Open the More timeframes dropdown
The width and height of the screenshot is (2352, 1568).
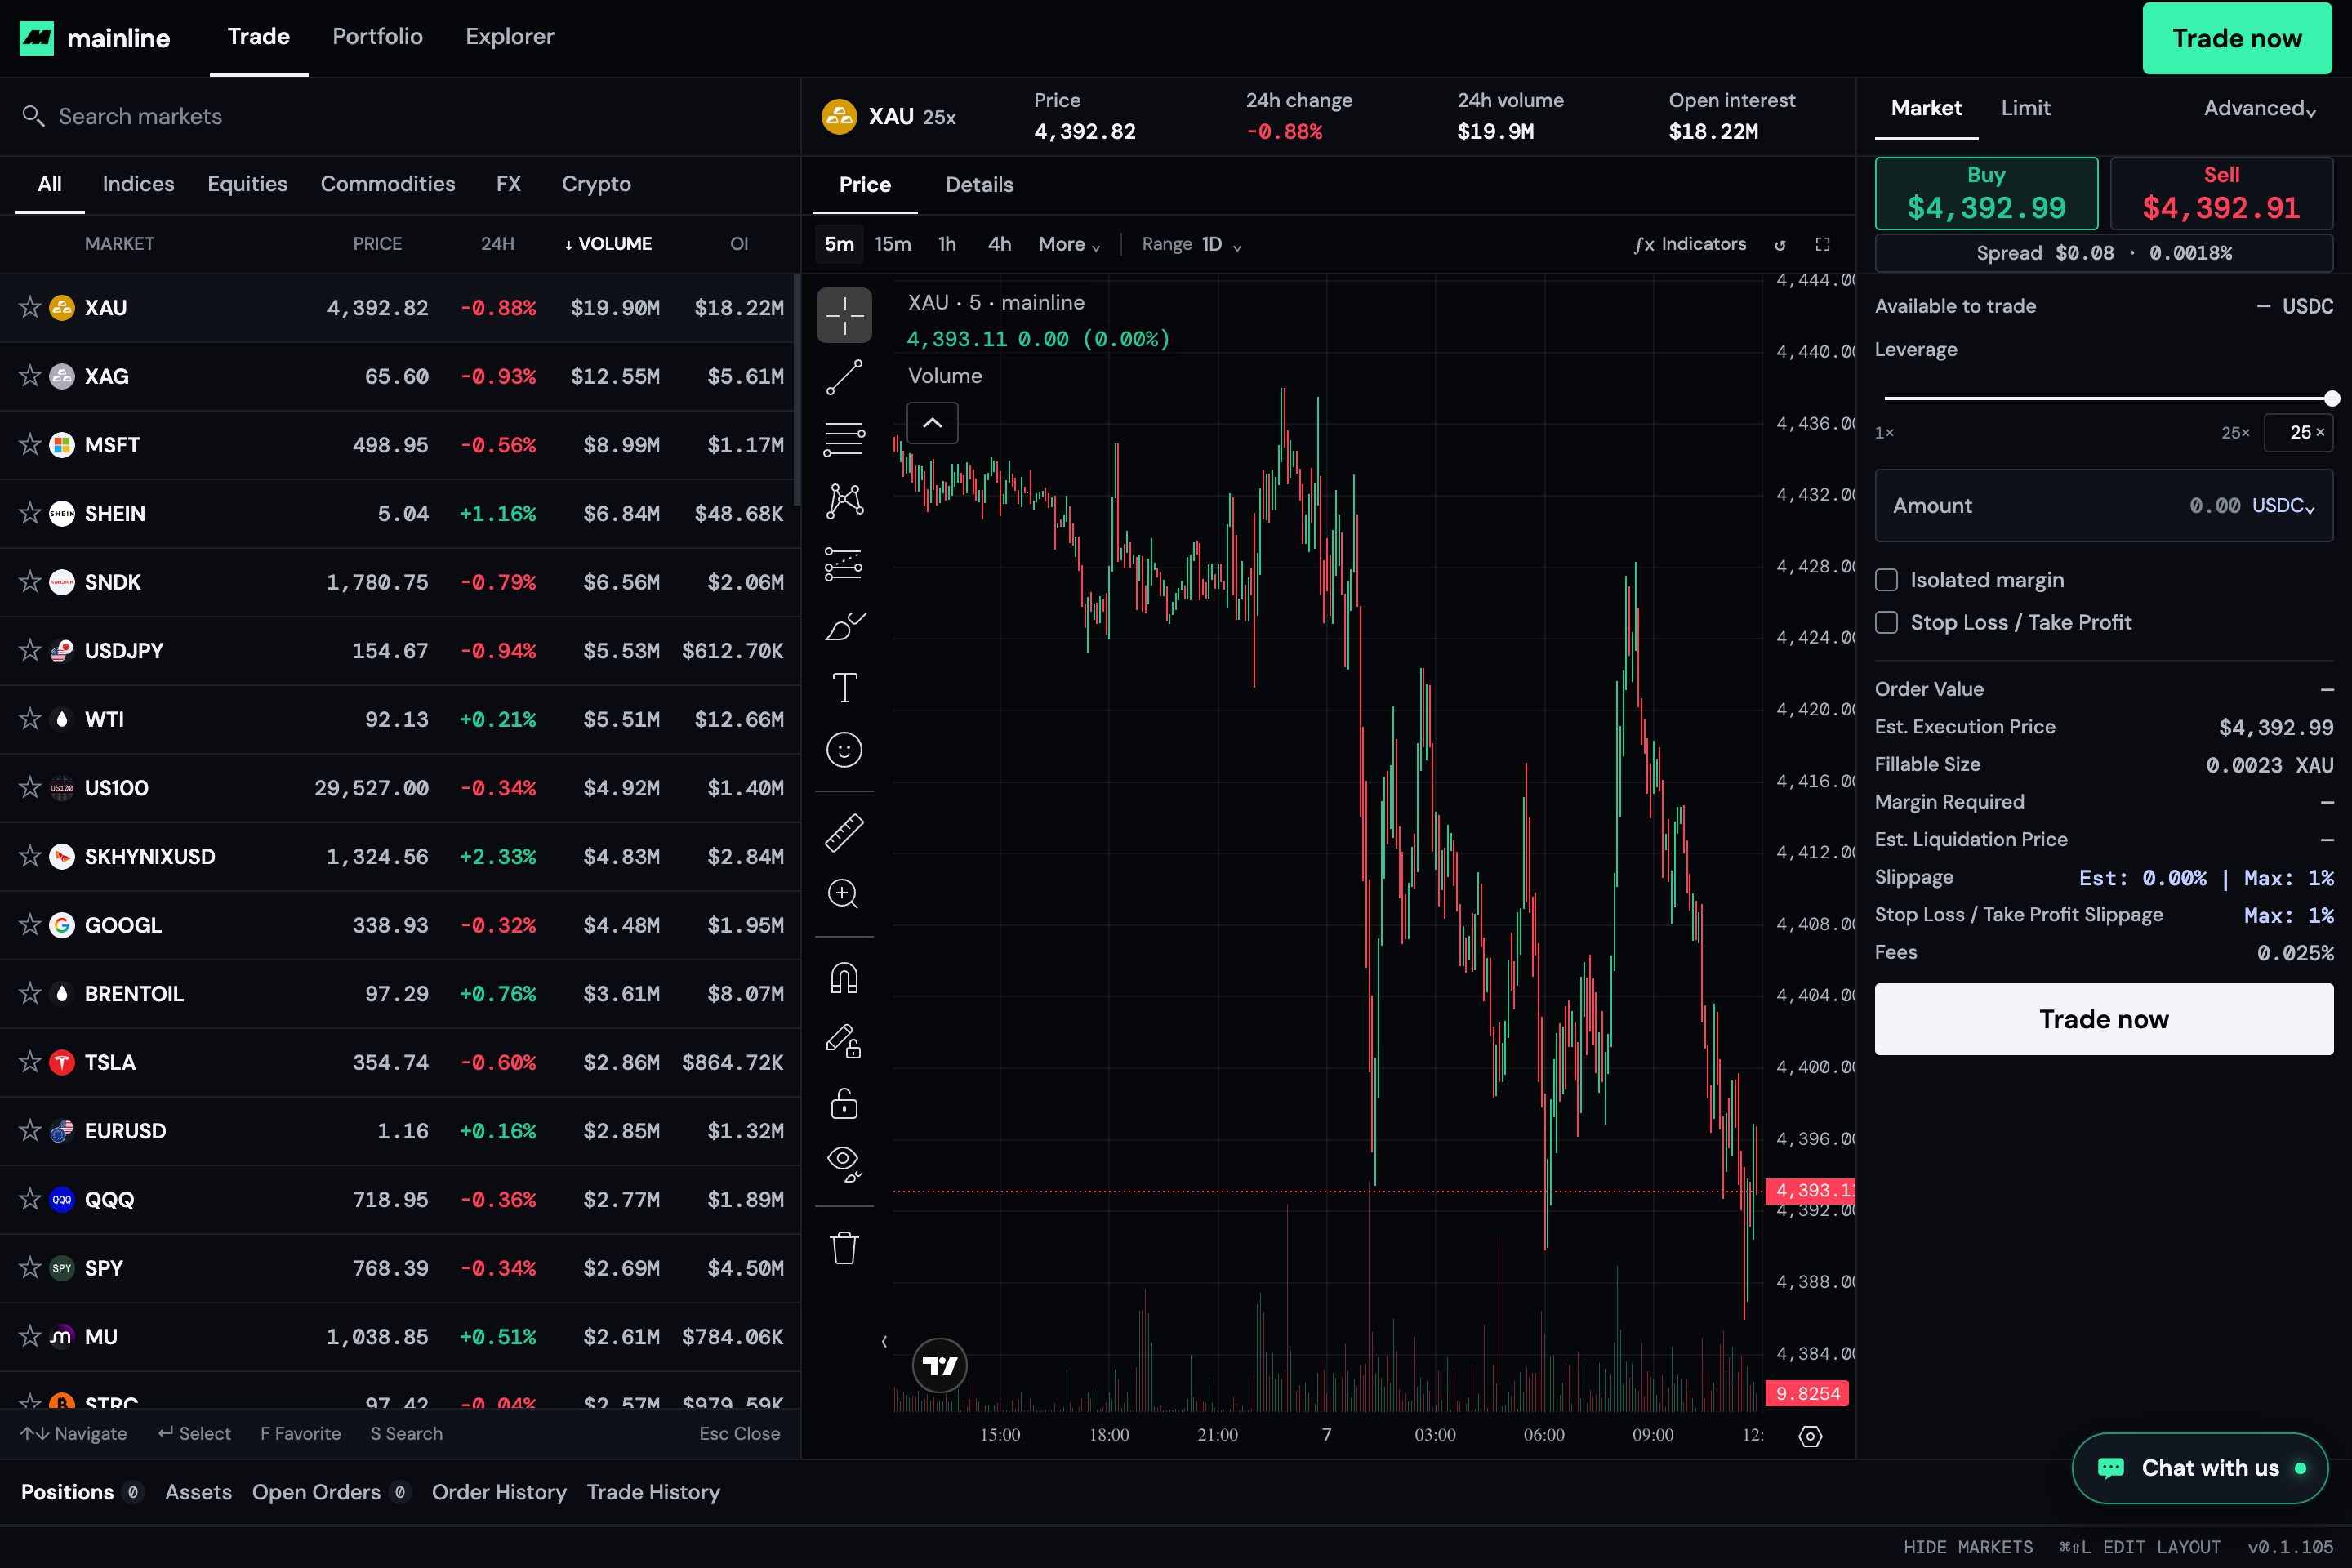[1069, 244]
